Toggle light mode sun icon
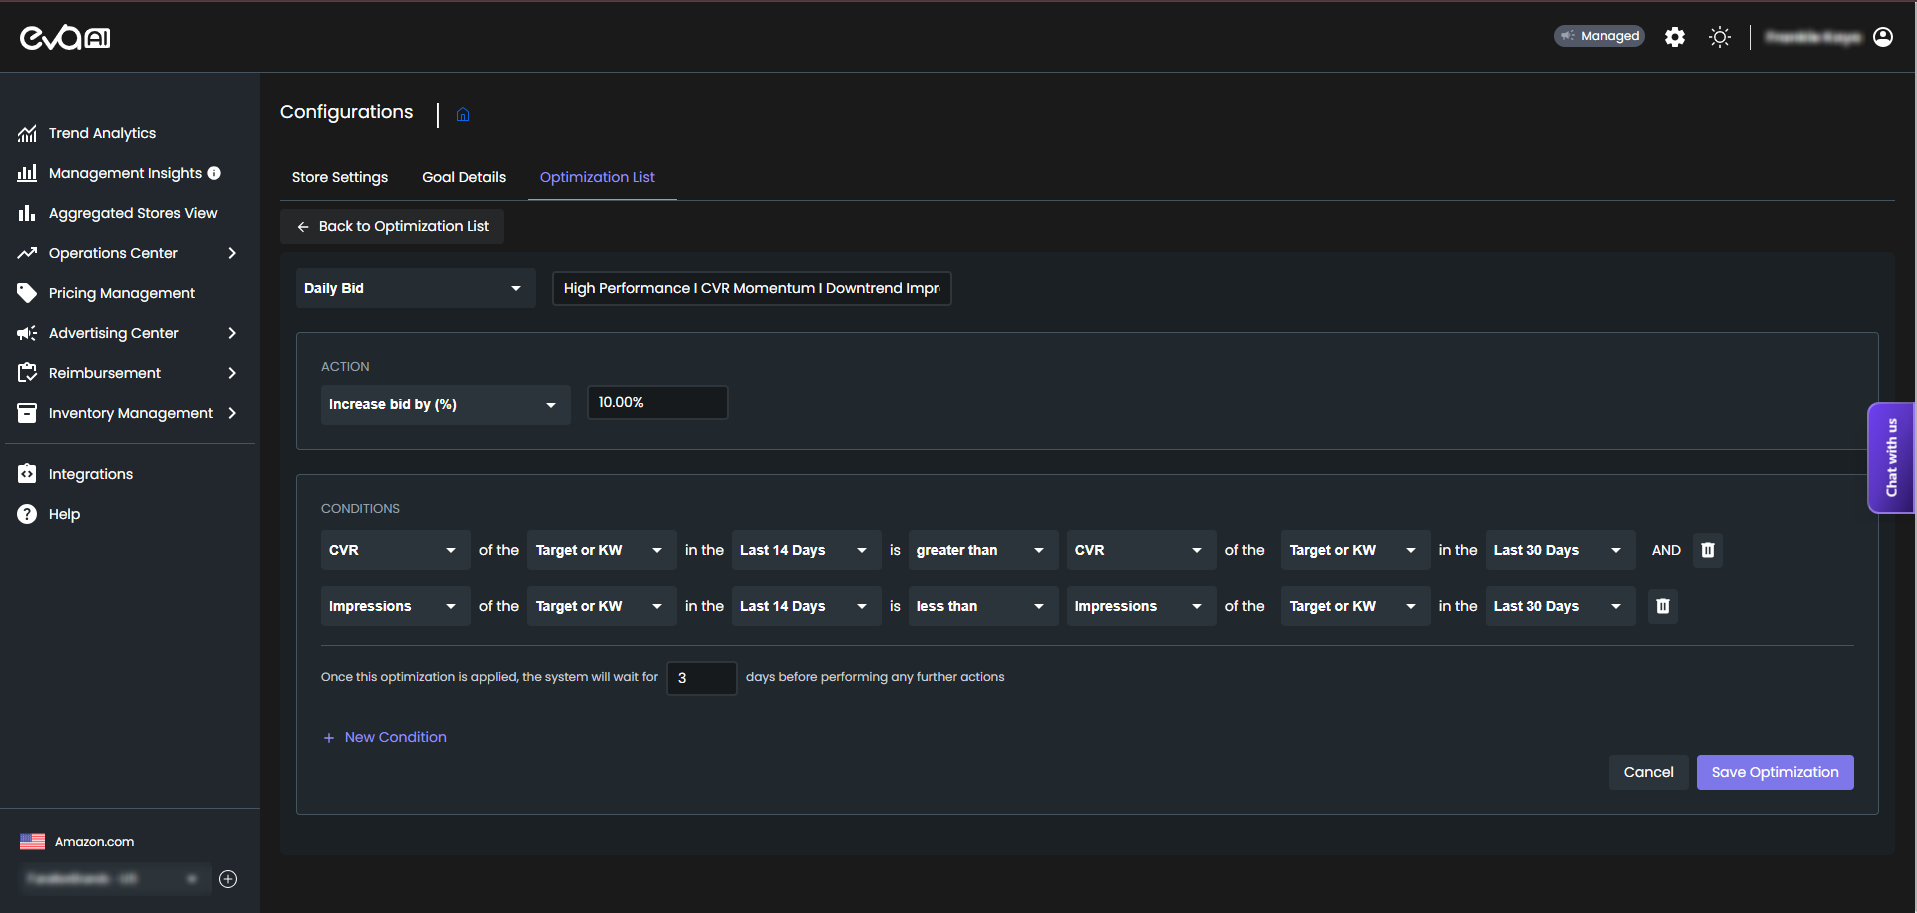 click(x=1719, y=37)
